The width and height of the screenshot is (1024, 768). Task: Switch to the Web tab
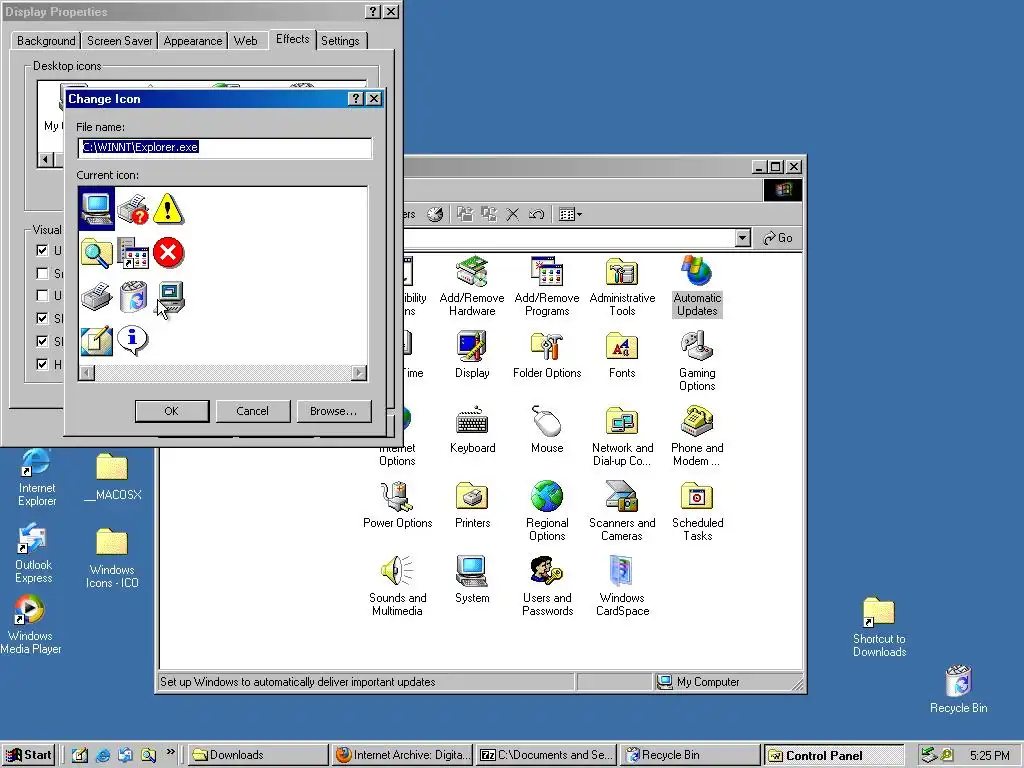(x=246, y=40)
